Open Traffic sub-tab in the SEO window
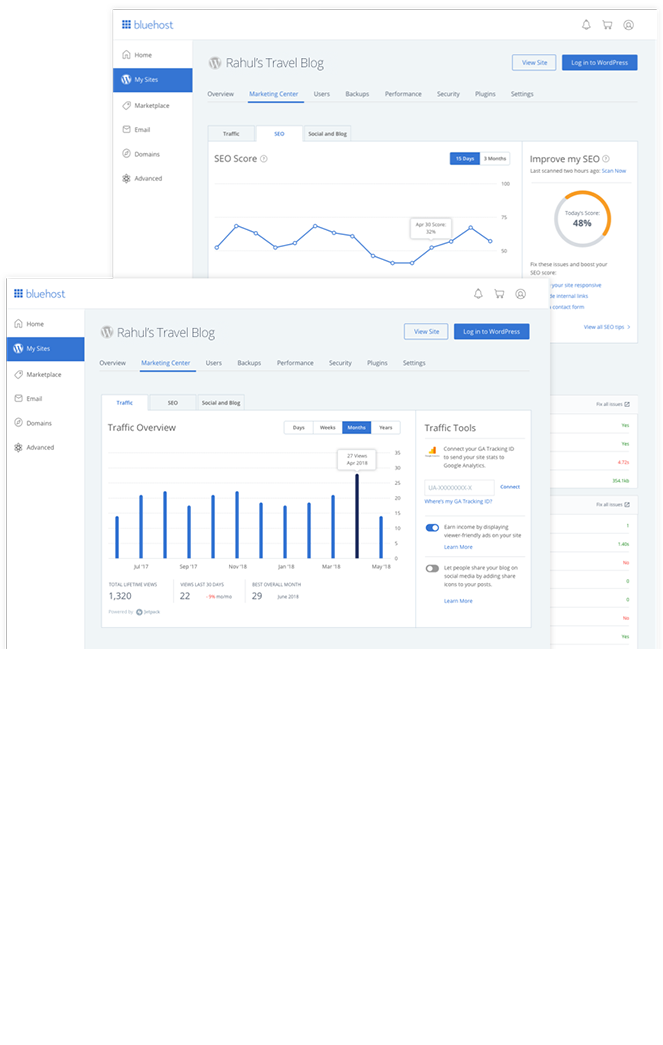663x1045 pixels. click(x=231, y=133)
